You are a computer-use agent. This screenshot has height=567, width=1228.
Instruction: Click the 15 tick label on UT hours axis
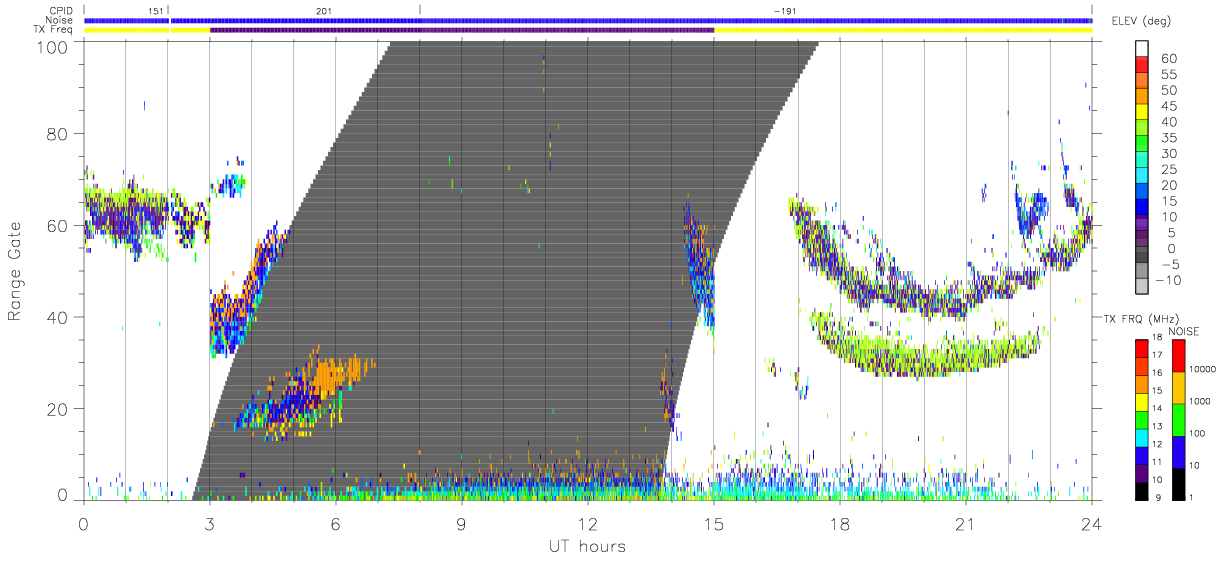point(713,523)
